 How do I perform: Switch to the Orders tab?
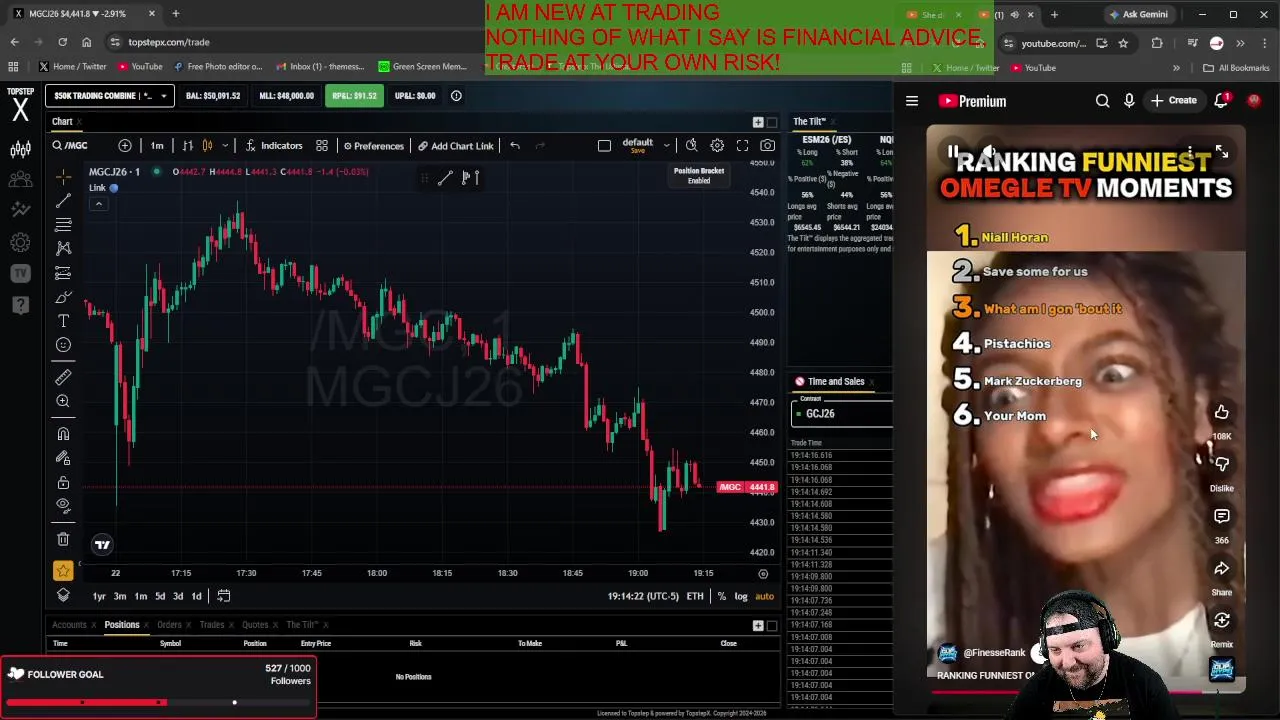[x=169, y=625]
